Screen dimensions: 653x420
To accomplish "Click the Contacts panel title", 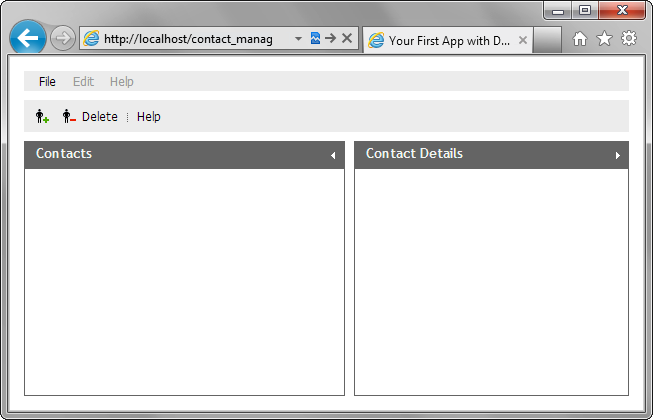I will pos(64,154).
